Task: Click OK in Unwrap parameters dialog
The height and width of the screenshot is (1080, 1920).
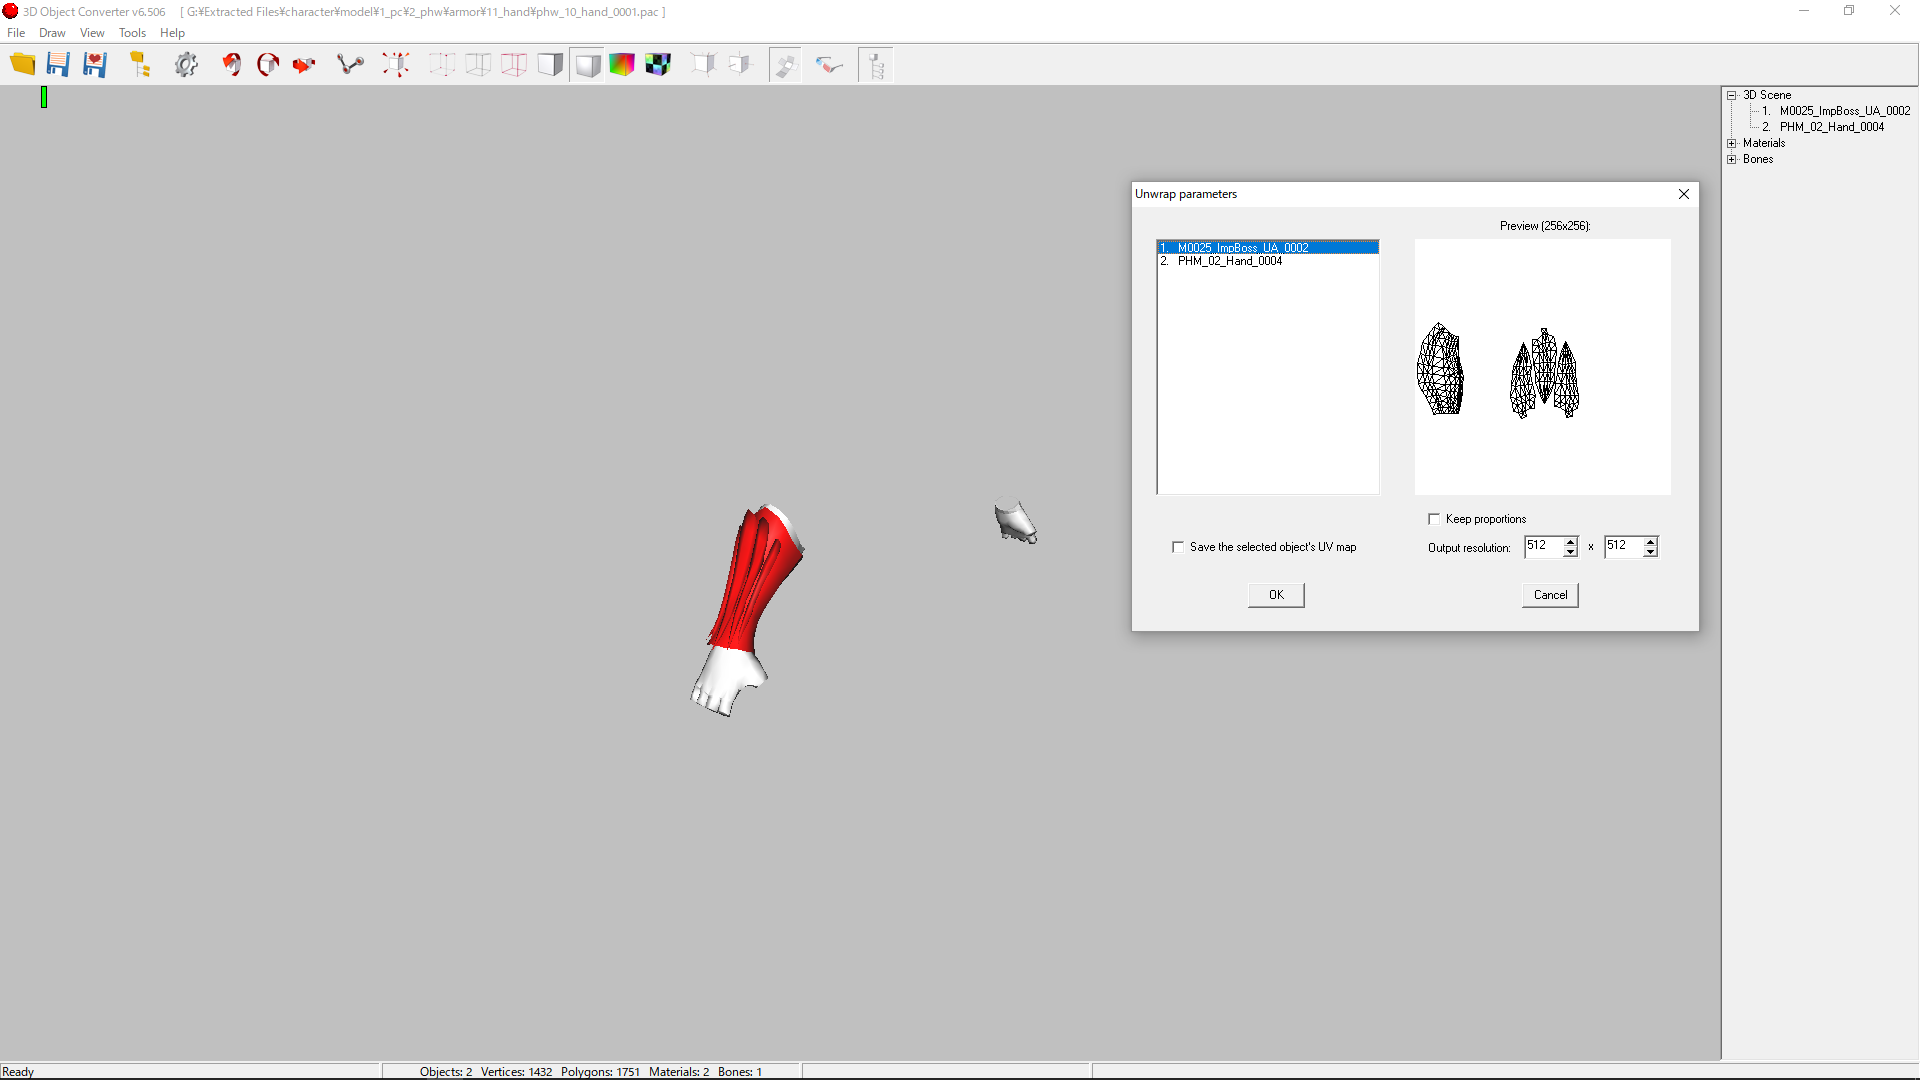Action: (x=1276, y=595)
